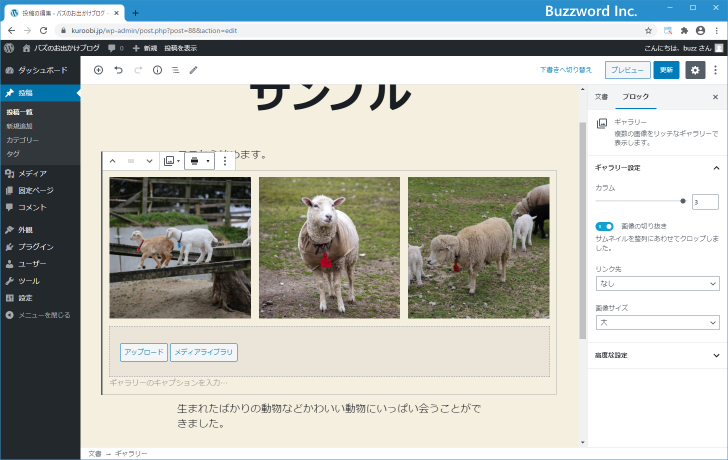This screenshot has width=728, height=460.
Task: Open the gallery block's three-dot options
Action: [x=224, y=161]
